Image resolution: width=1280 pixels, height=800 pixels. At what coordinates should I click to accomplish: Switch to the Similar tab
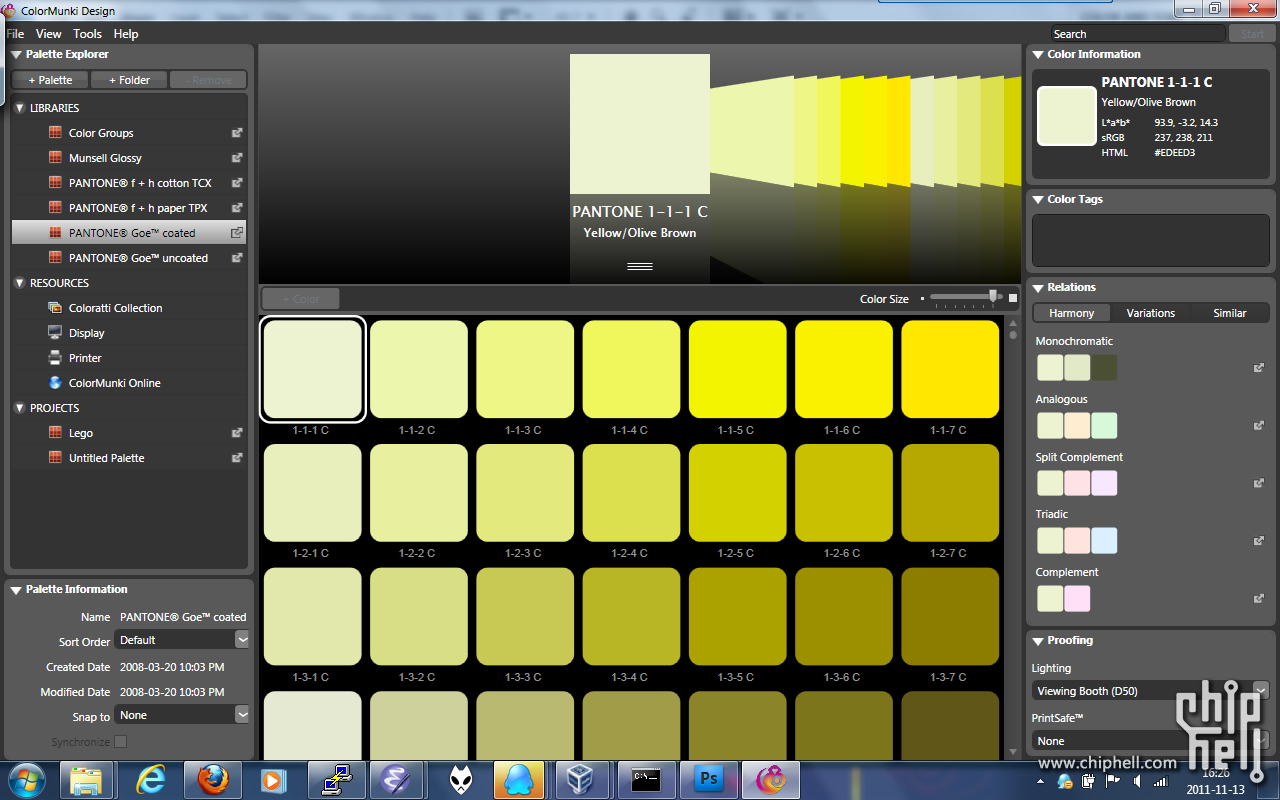point(1229,313)
